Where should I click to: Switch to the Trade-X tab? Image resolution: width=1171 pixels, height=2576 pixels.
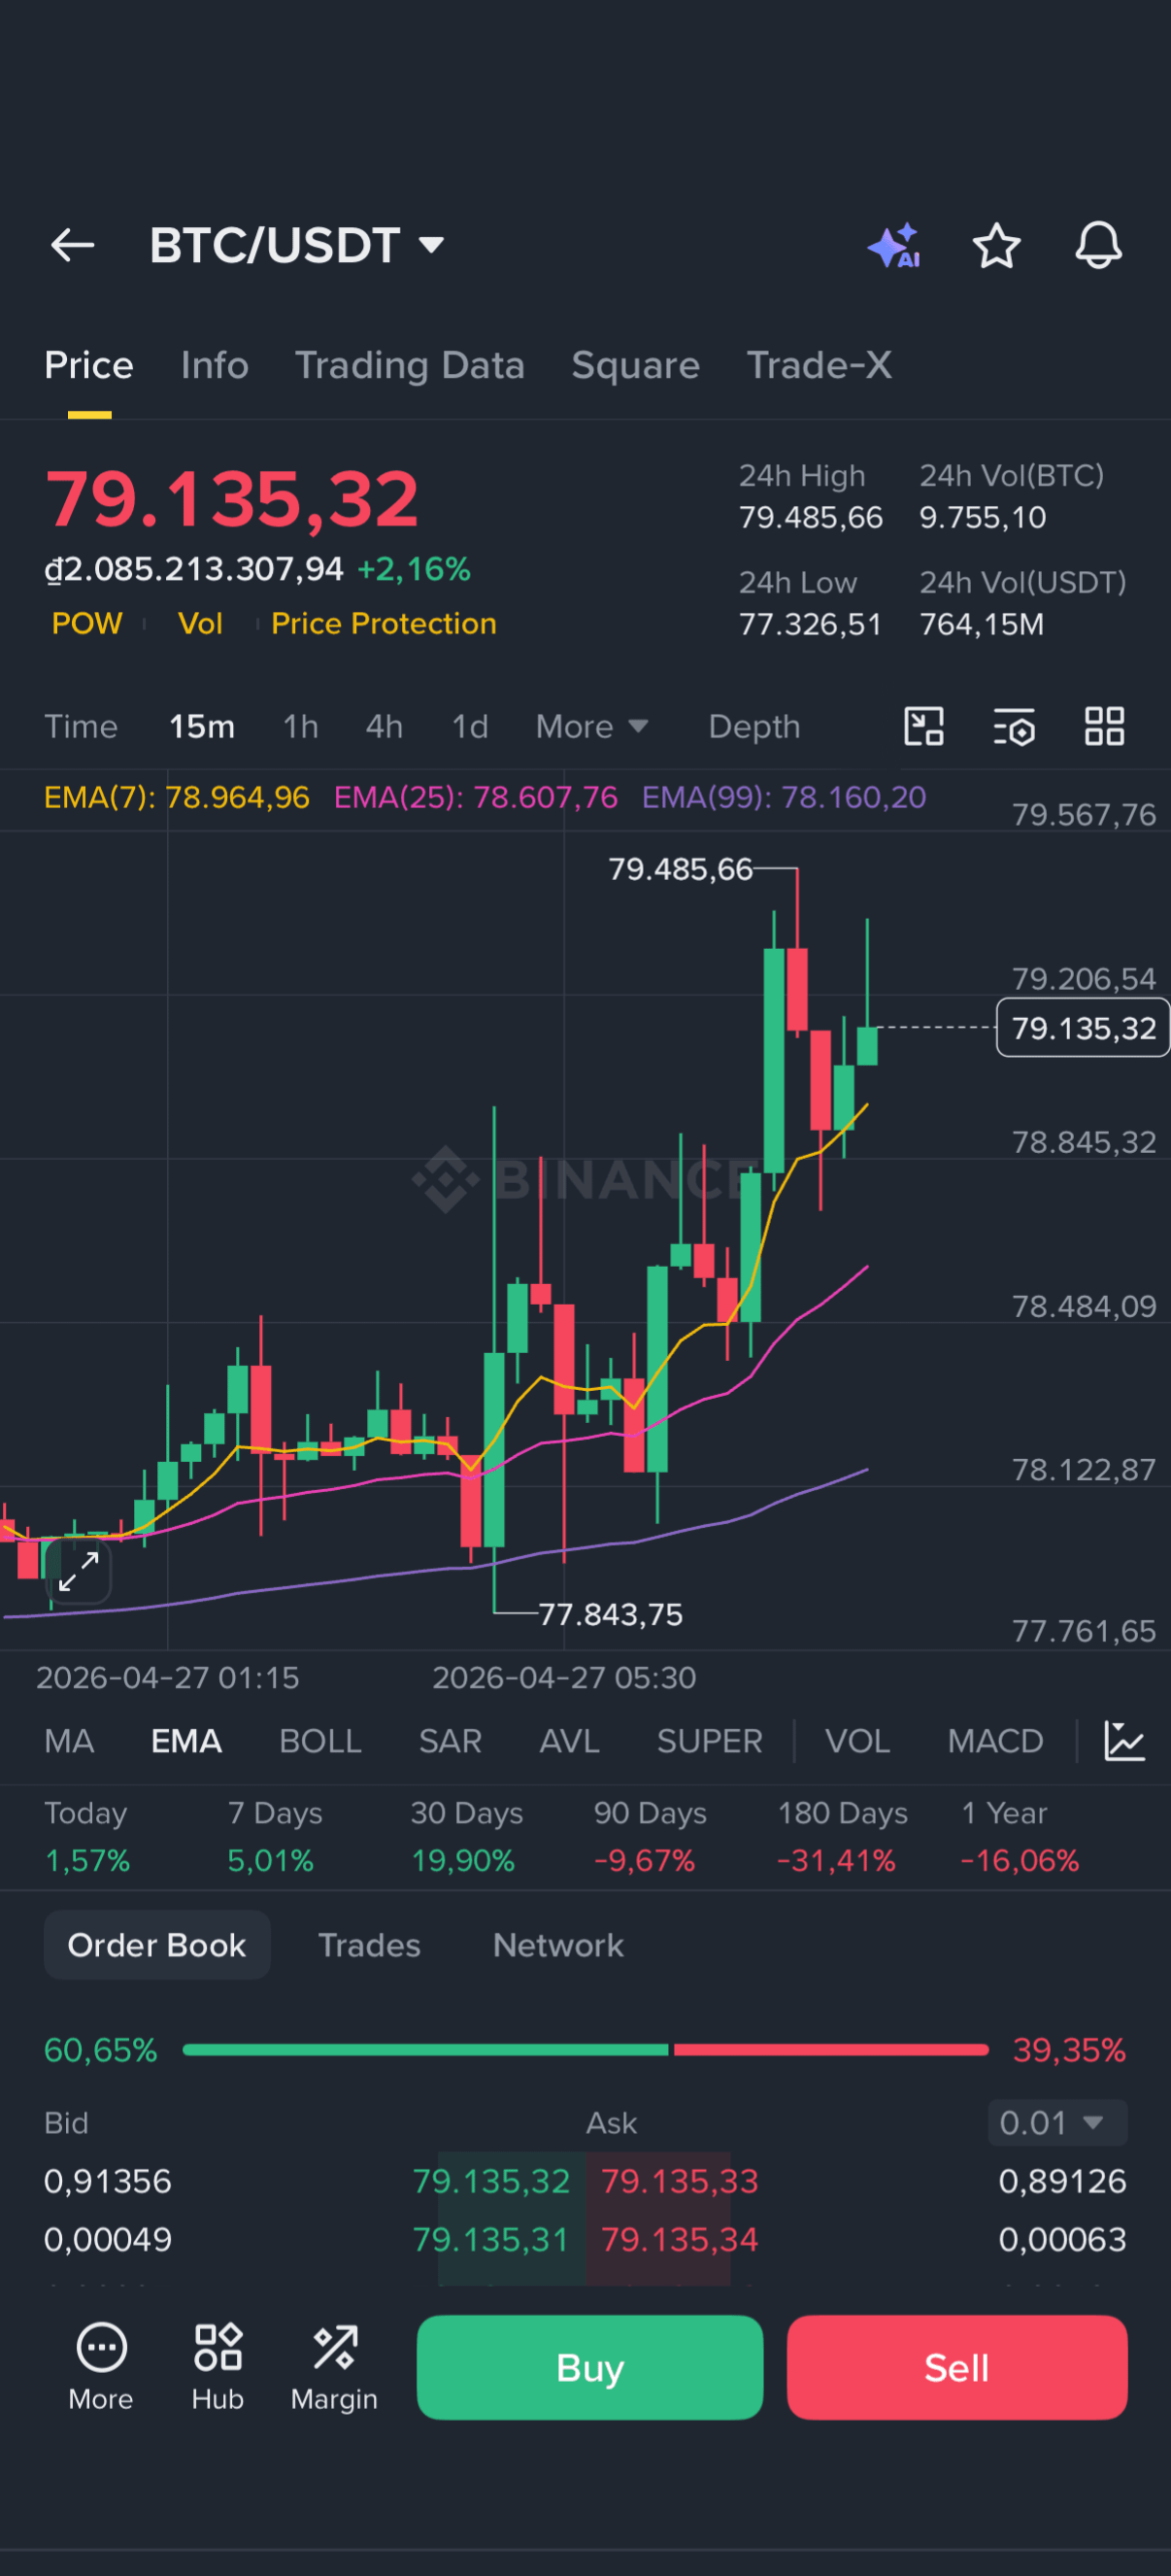[x=819, y=365]
